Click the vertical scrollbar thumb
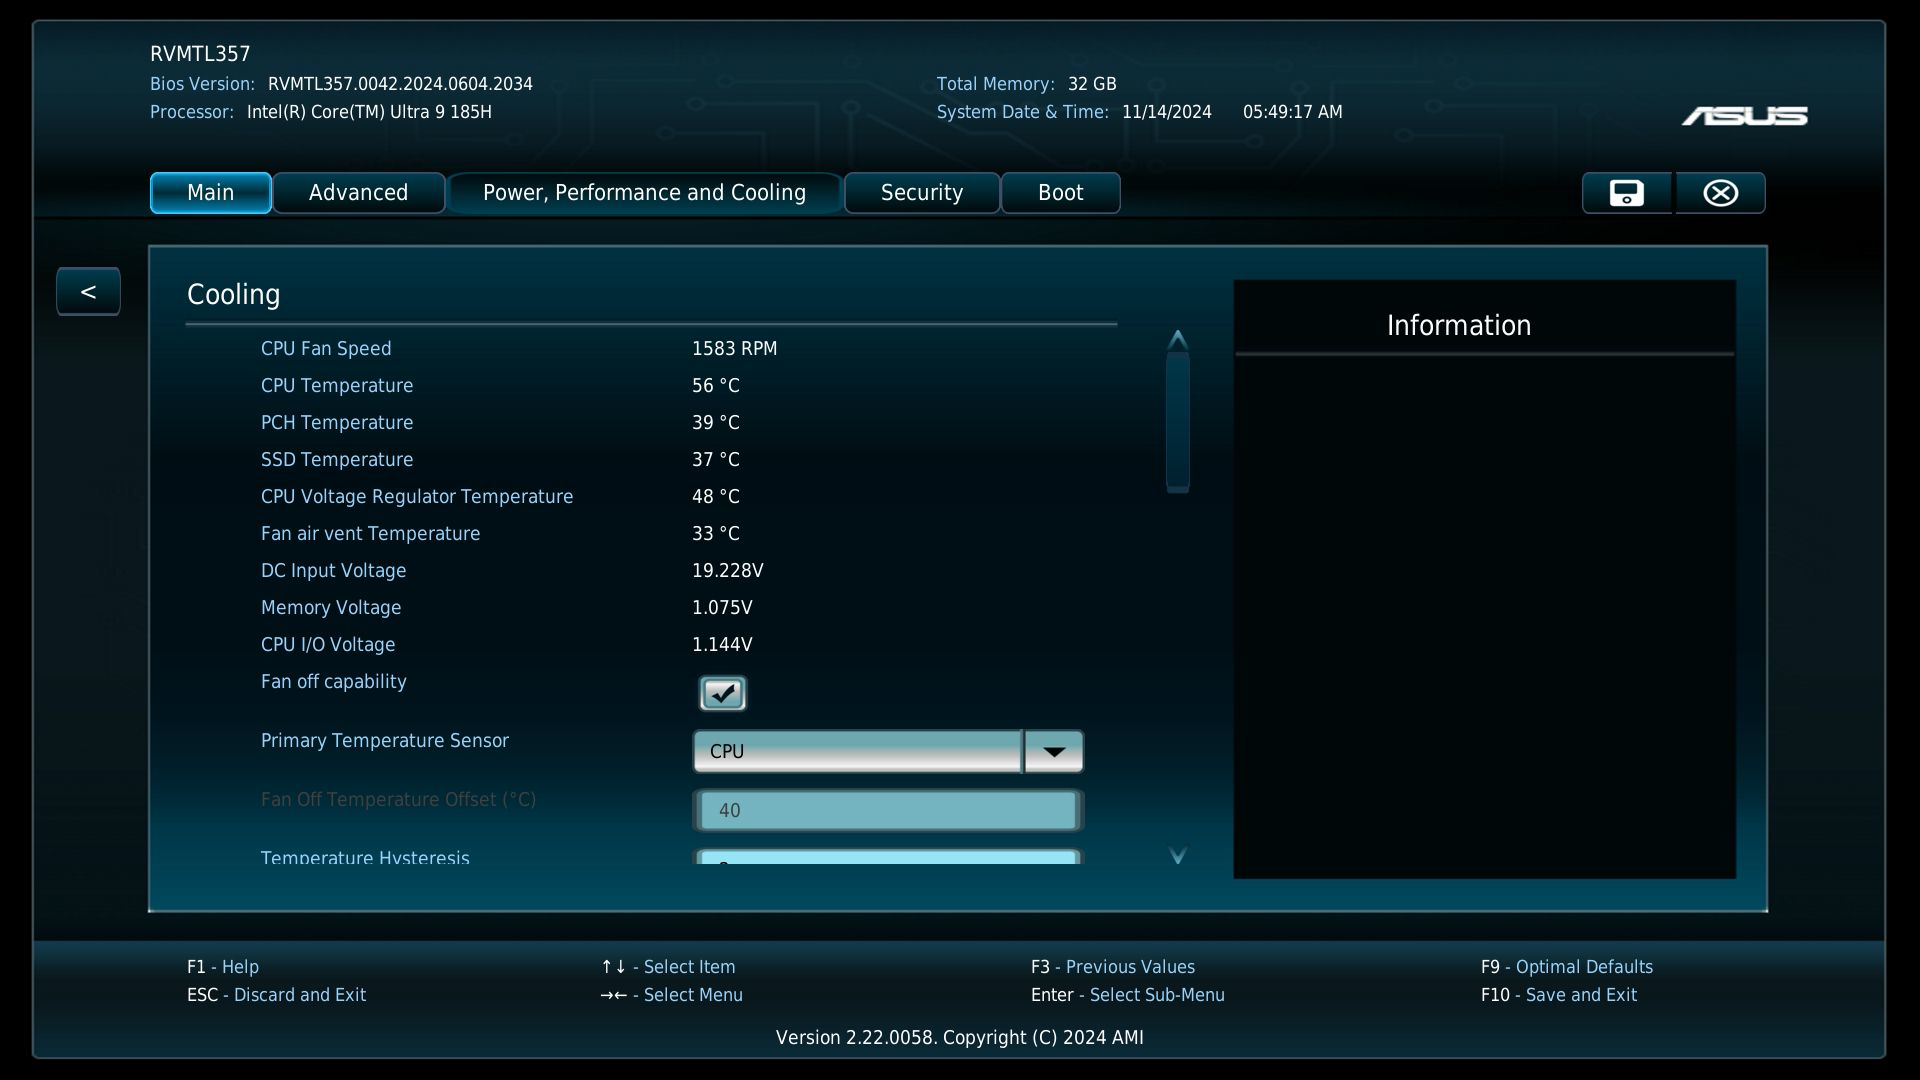The height and width of the screenshot is (1080, 1920). 1177,420
